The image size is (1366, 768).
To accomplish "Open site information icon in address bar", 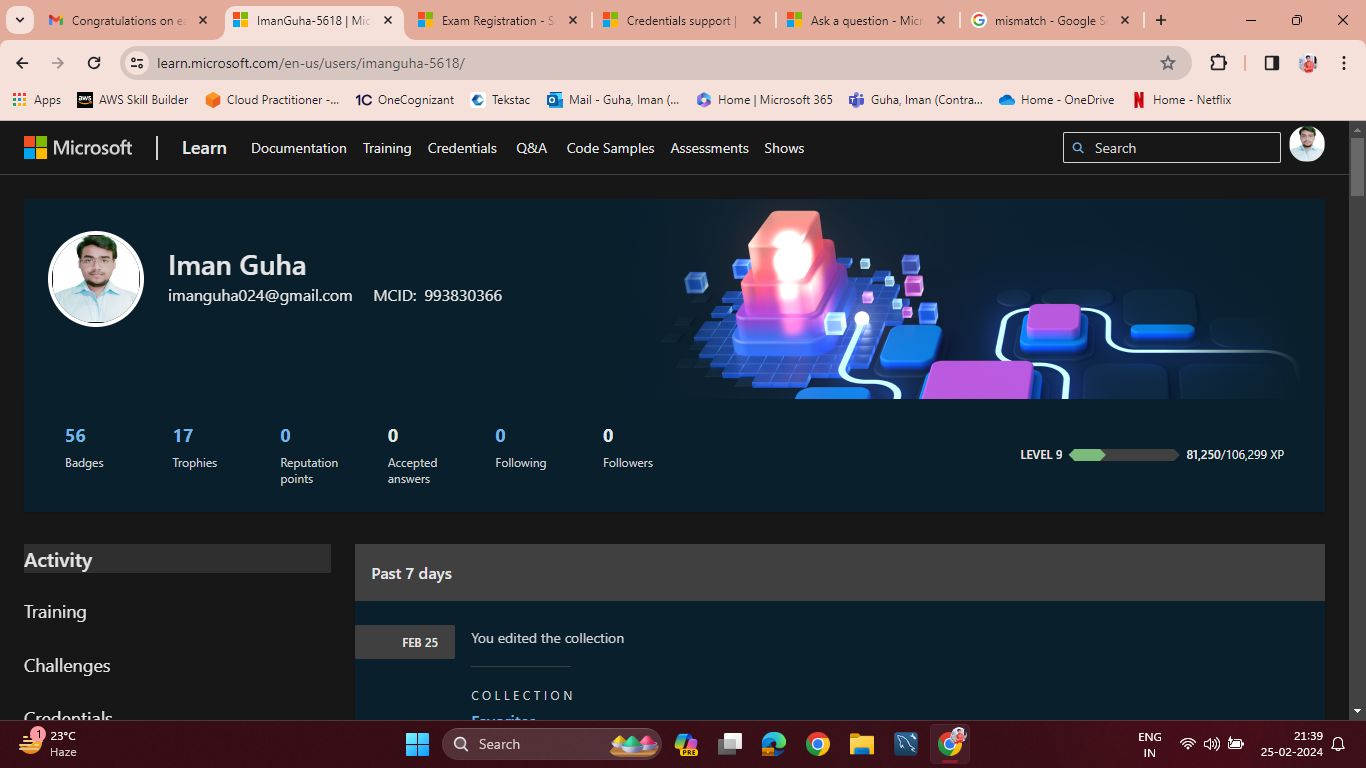I will pos(138,63).
